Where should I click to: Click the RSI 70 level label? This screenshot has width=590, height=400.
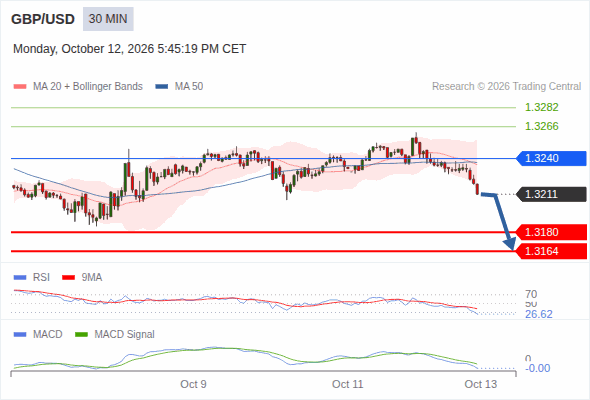coord(531,294)
